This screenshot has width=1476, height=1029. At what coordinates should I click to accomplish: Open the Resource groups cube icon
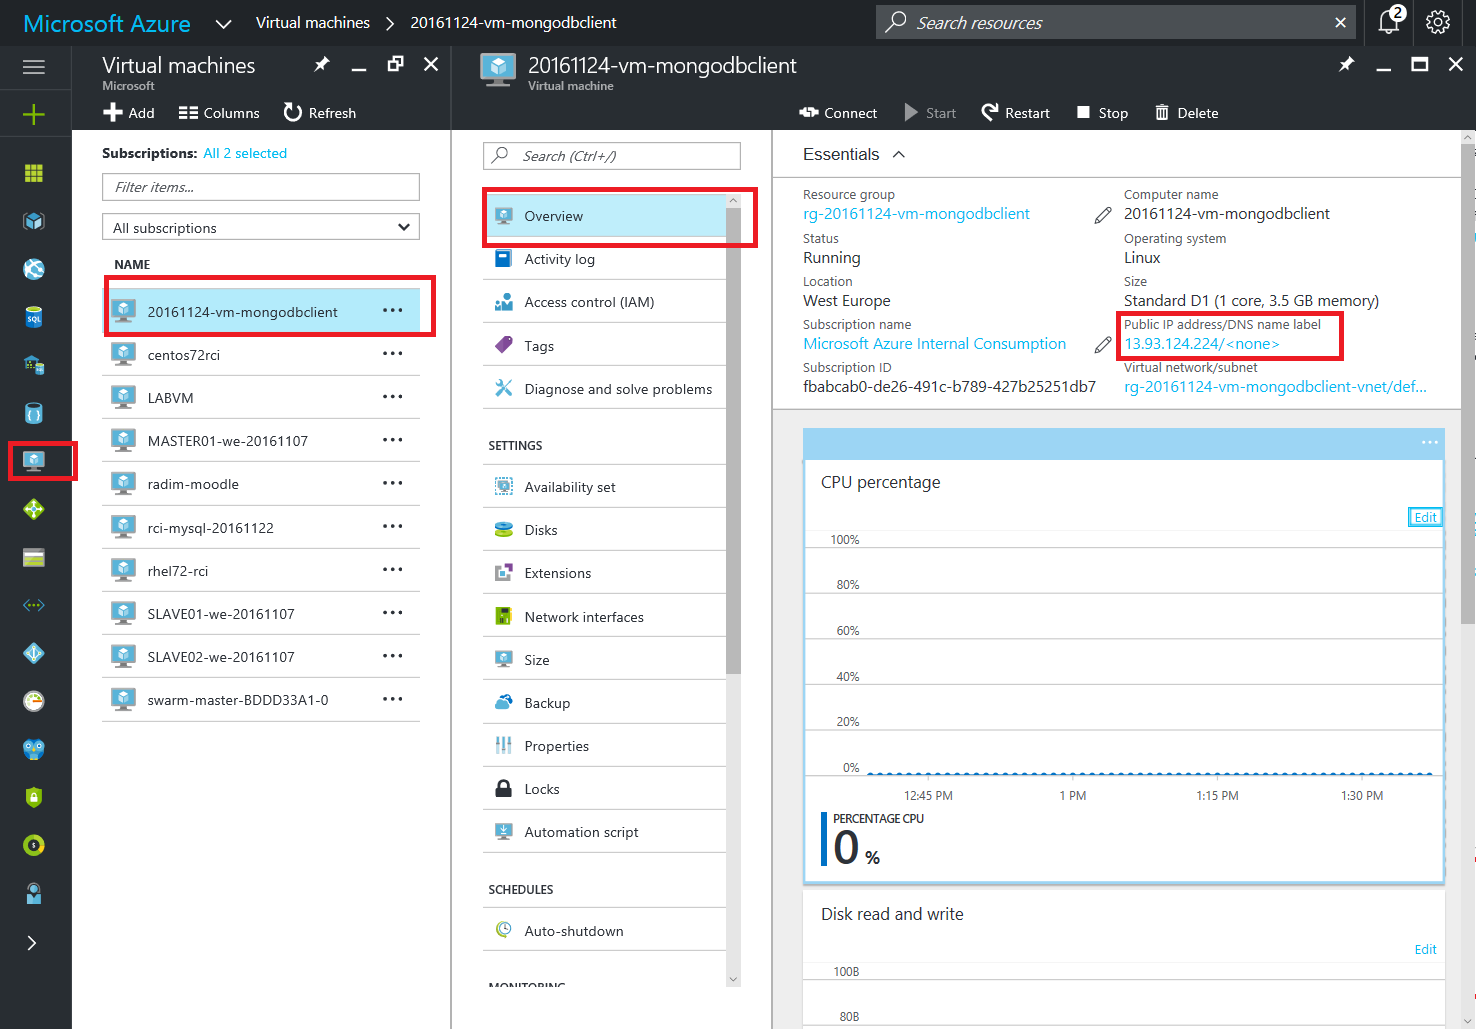(x=34, y=221)
